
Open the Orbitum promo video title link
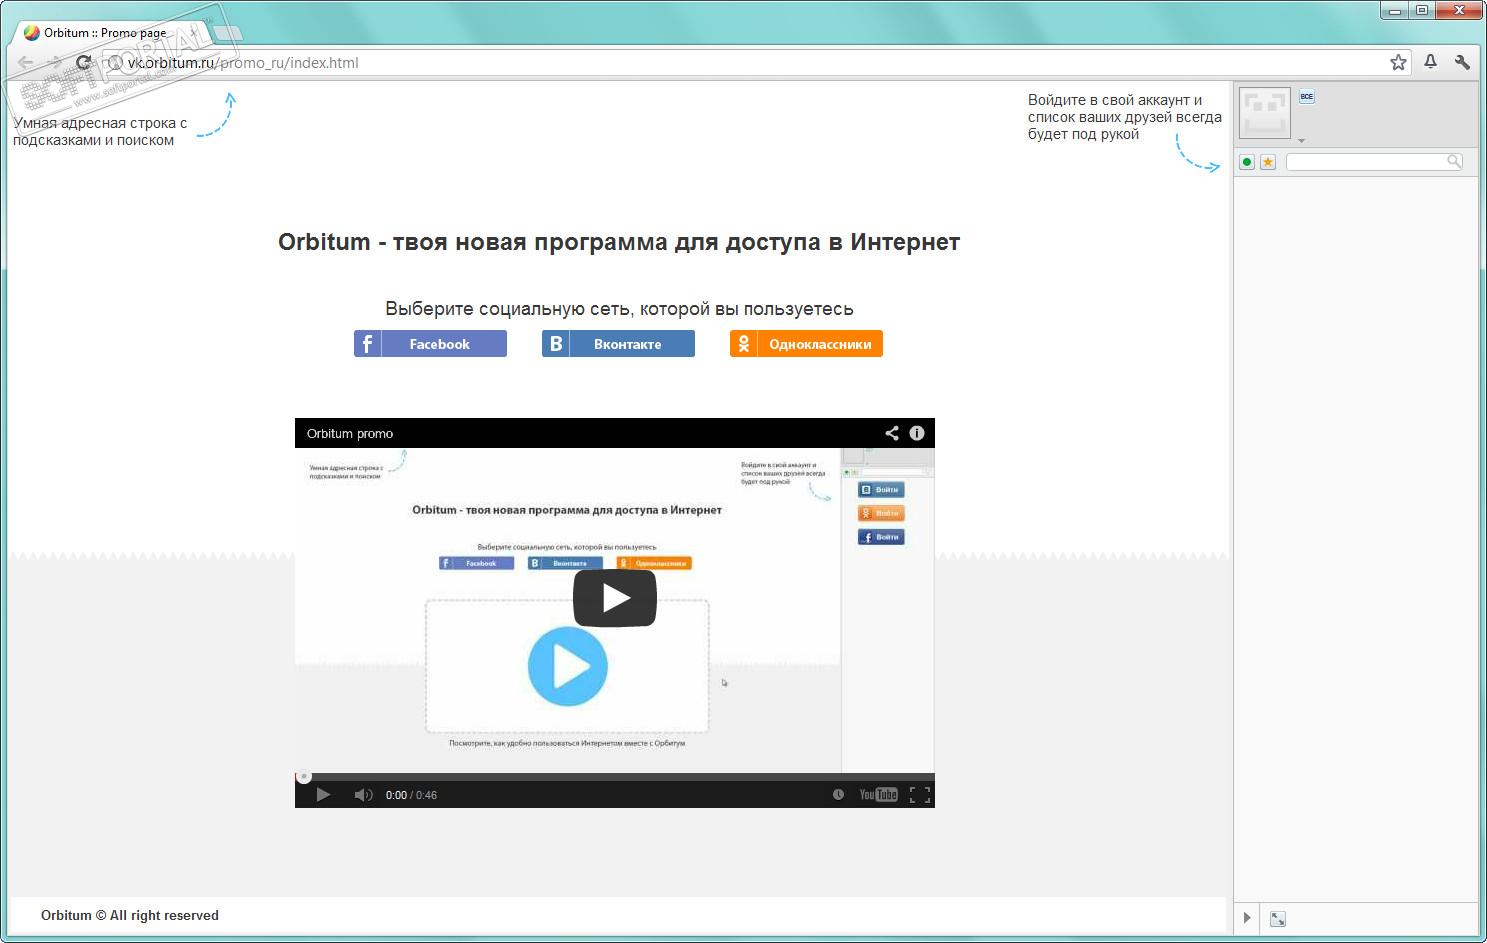point(350,433)
